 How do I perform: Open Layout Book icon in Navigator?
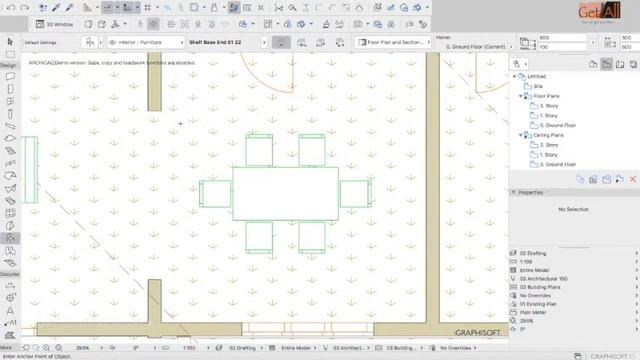620,64
